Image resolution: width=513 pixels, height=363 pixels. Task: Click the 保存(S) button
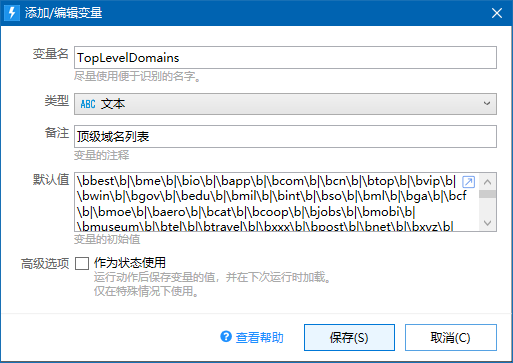coord(349,337)
